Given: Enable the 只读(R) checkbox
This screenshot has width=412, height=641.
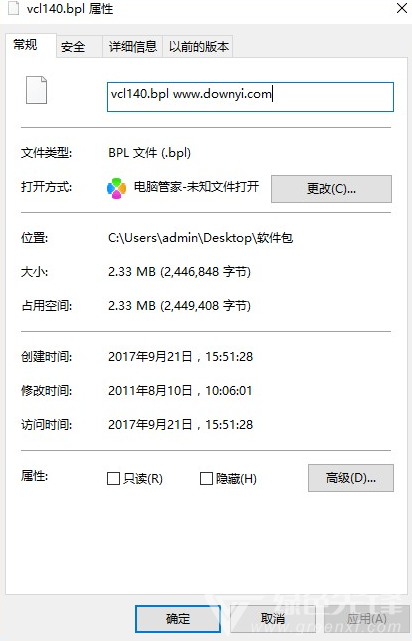Looking at the screenshot, I should coord(113,478).
